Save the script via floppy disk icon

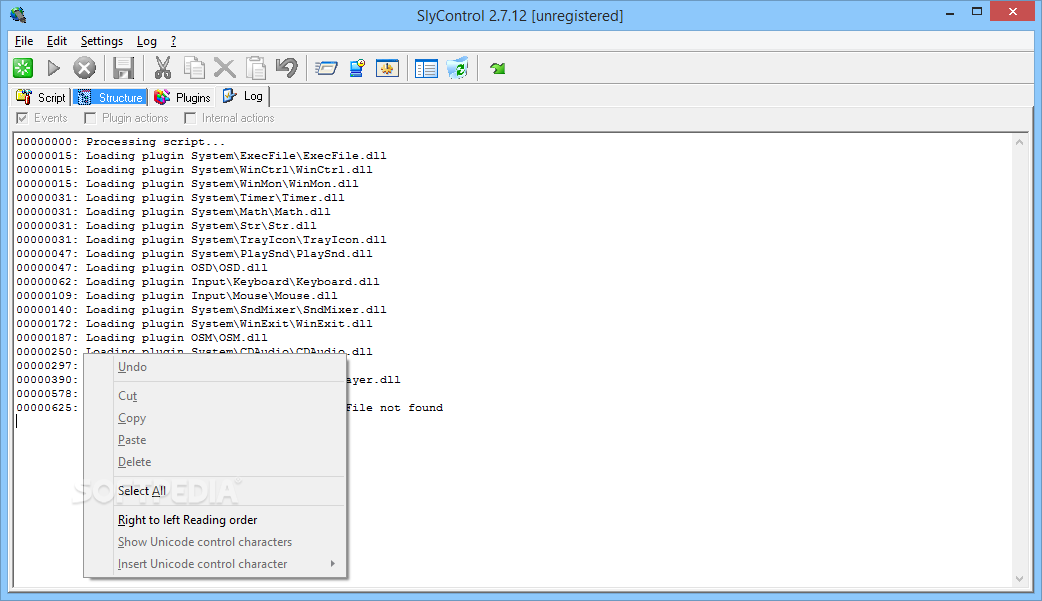(123, 68)
